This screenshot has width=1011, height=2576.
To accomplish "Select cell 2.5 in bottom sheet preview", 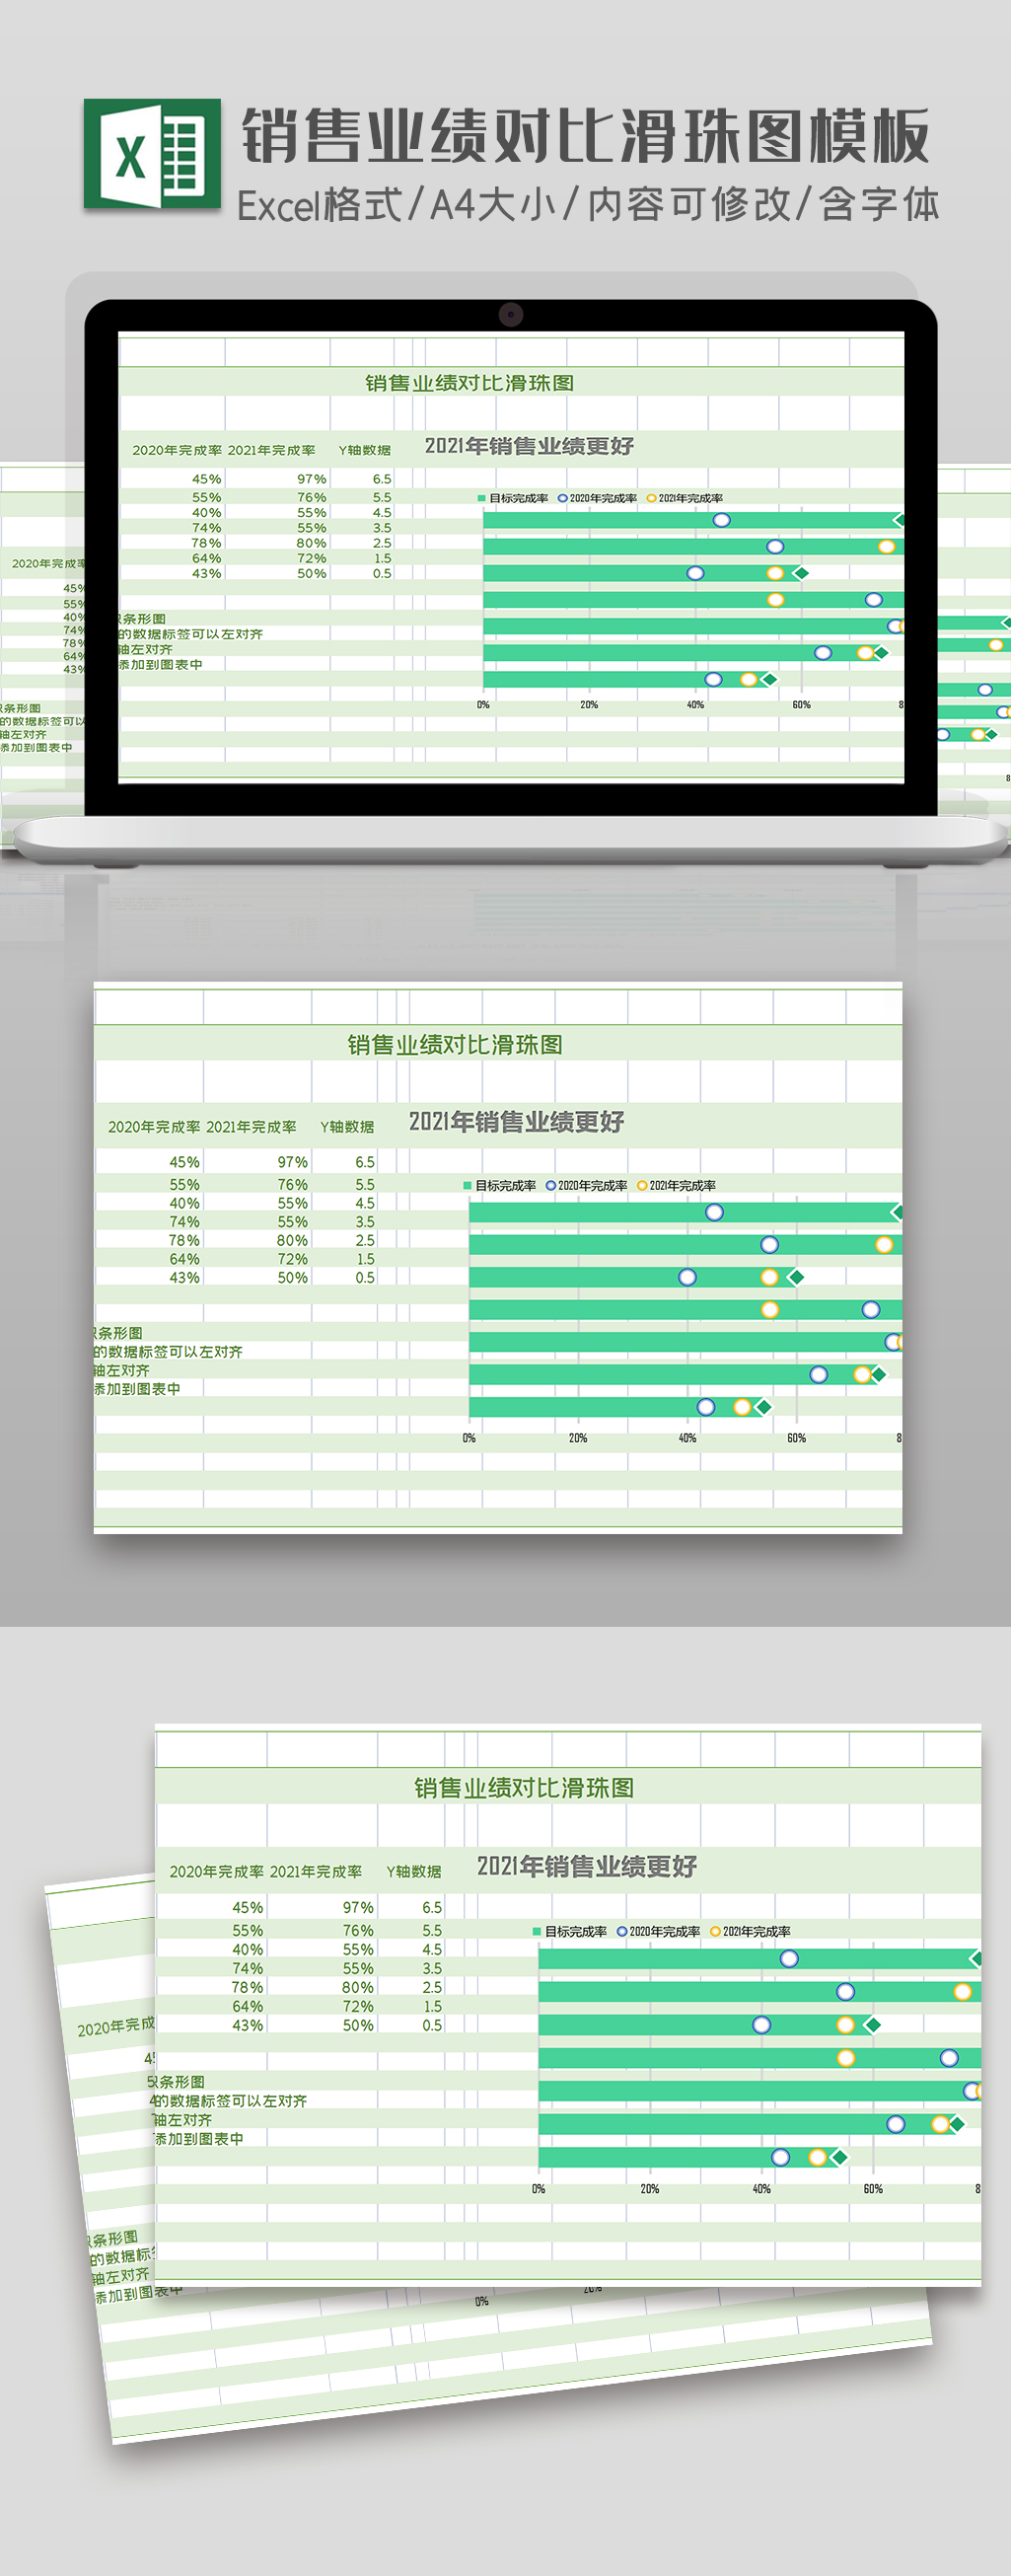I will point(432,1987).
